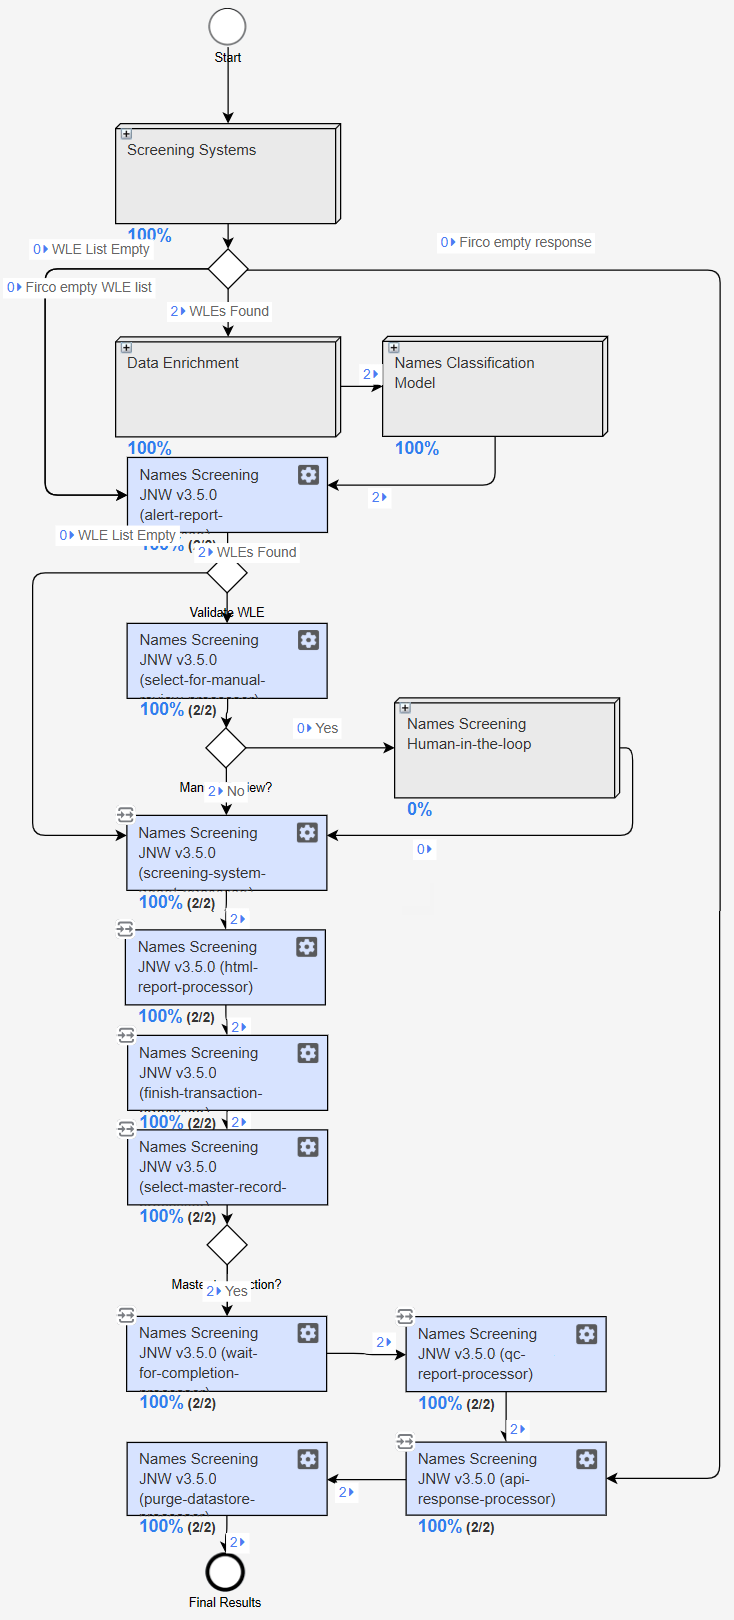Select gateway diamond below Screening Systems

tap(228, 269)
